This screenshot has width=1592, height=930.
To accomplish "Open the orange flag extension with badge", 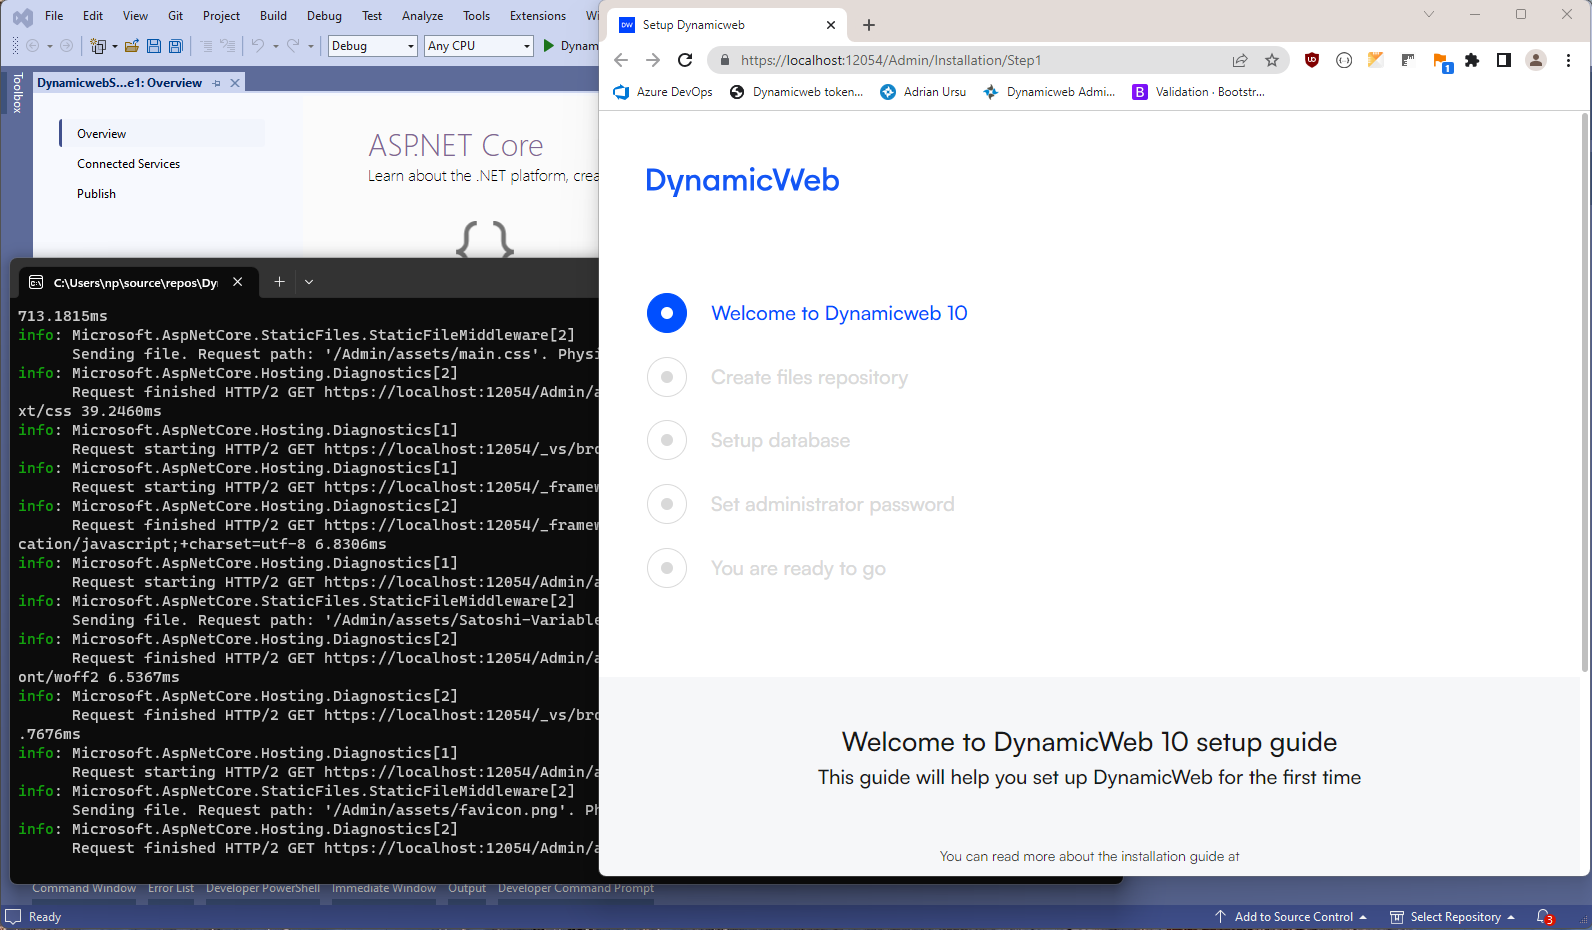I will (1441, 62).
